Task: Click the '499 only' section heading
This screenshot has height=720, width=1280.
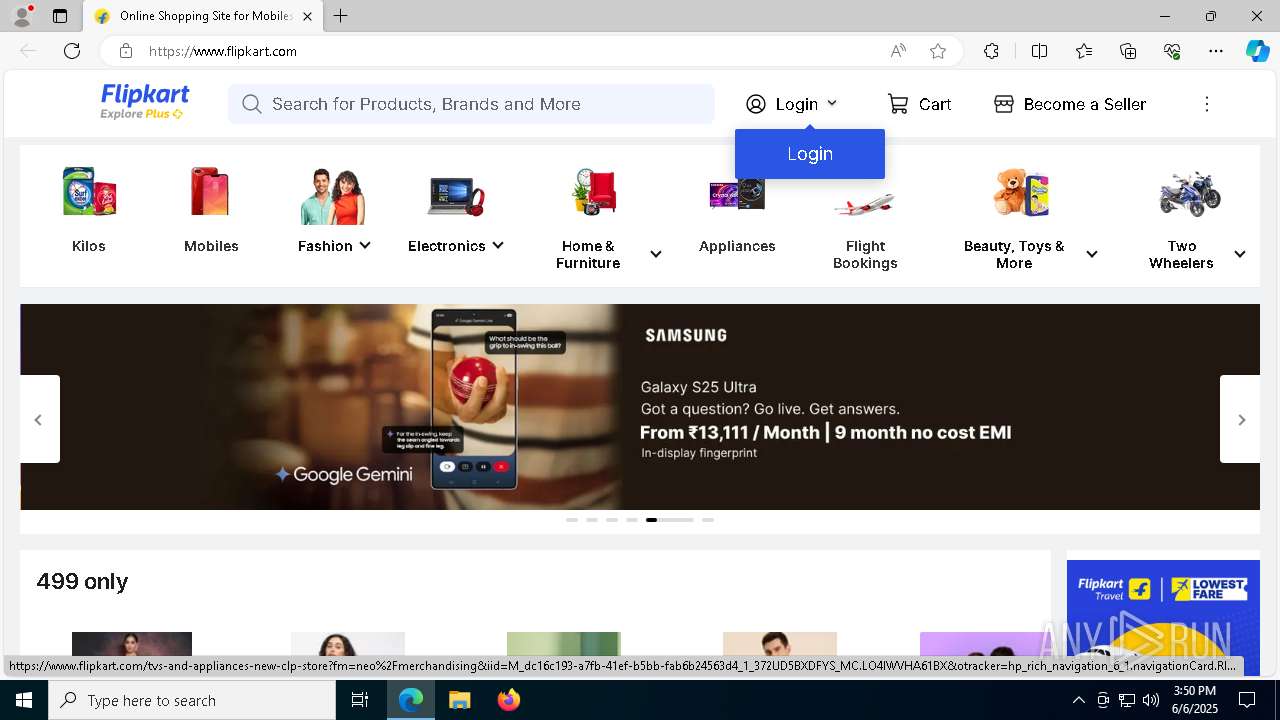Action: [82, 581]
